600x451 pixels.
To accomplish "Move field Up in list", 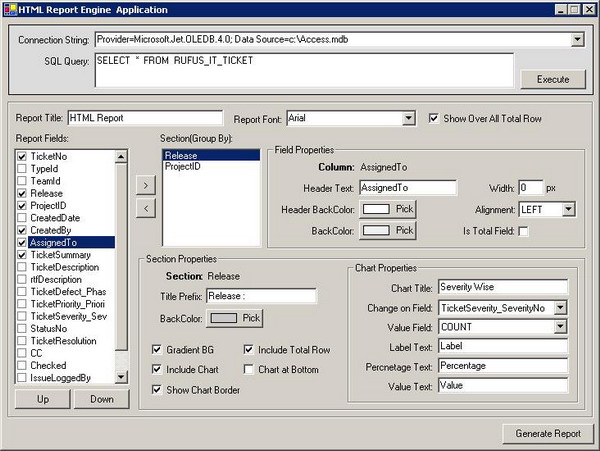I will (x=43, y=399).
